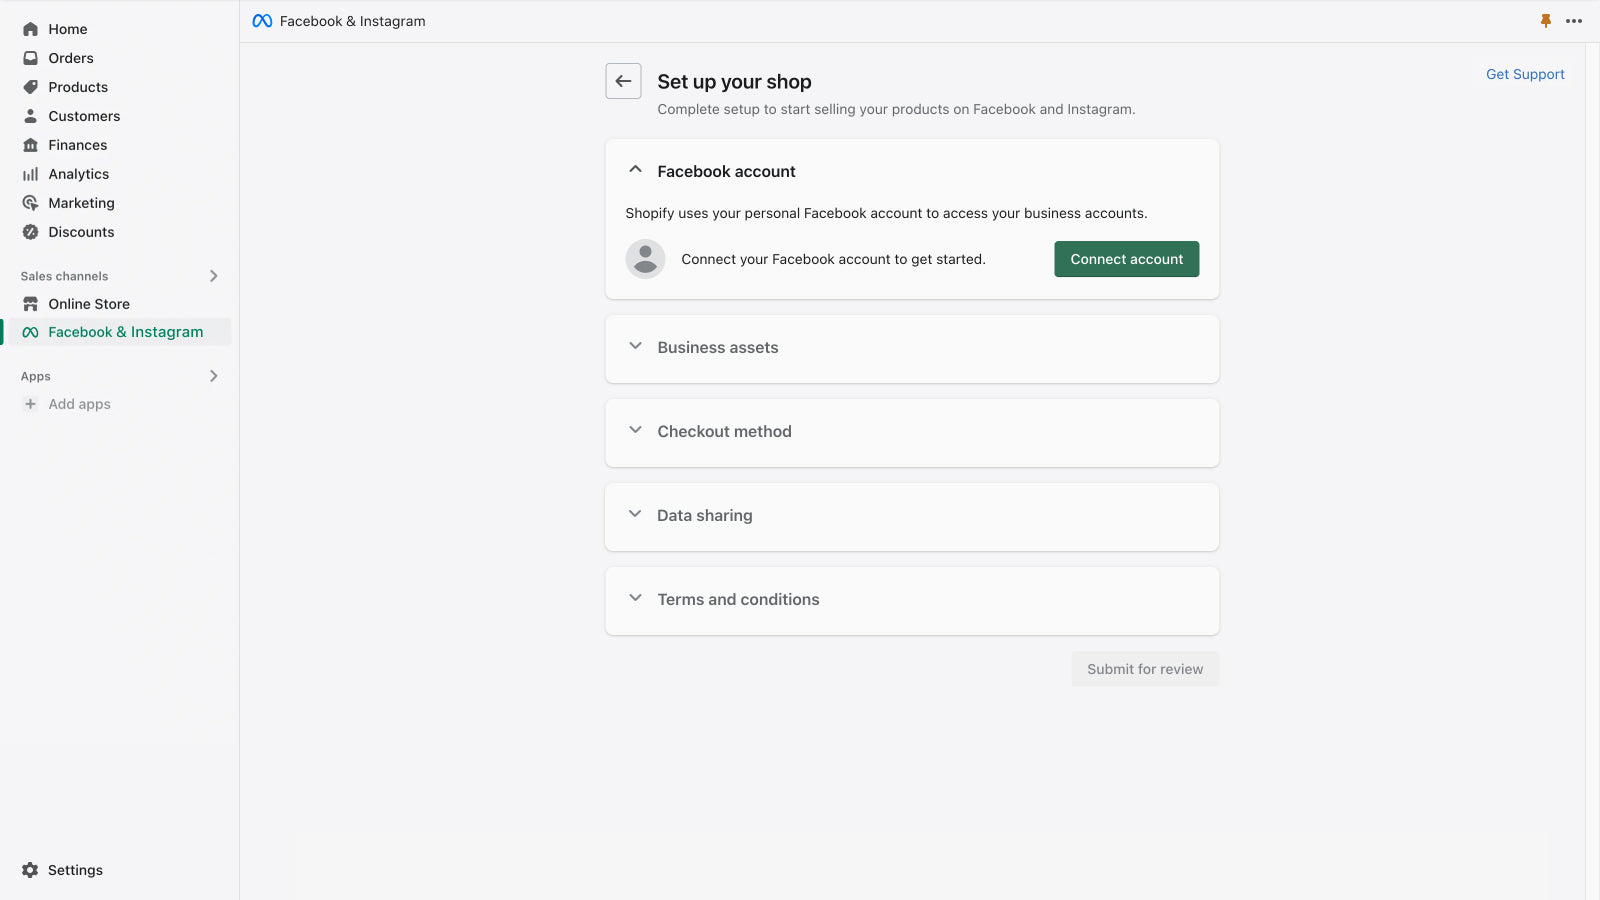Unpin the Facebook & Instagram channel
Screen dimensions: 1600x900
(1546, 20)
